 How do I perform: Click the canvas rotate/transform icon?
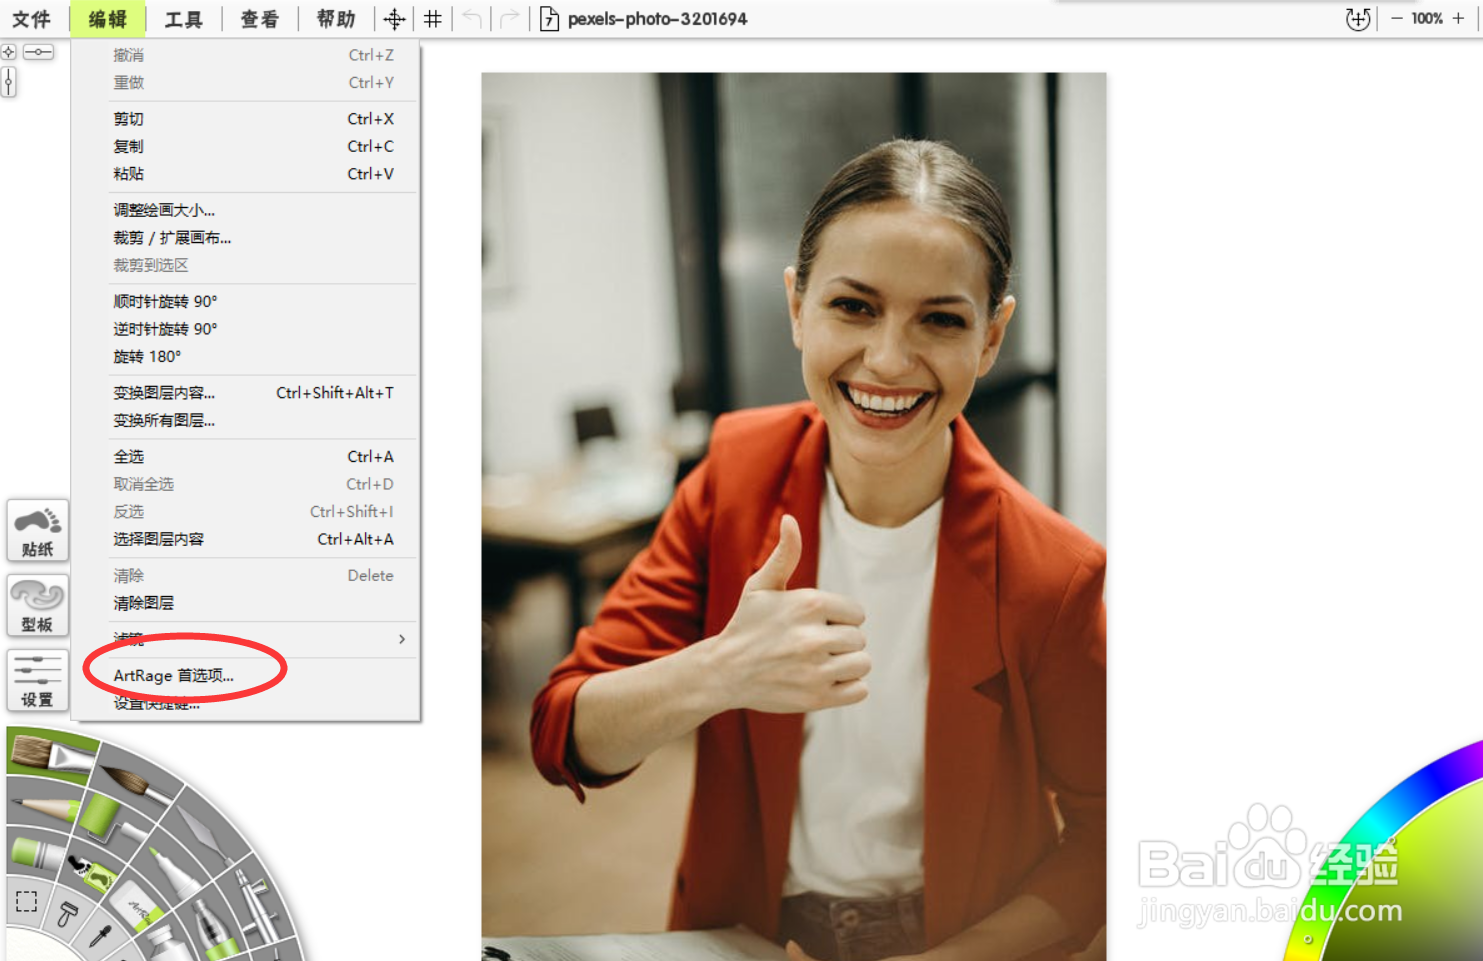pos(1358,19)
